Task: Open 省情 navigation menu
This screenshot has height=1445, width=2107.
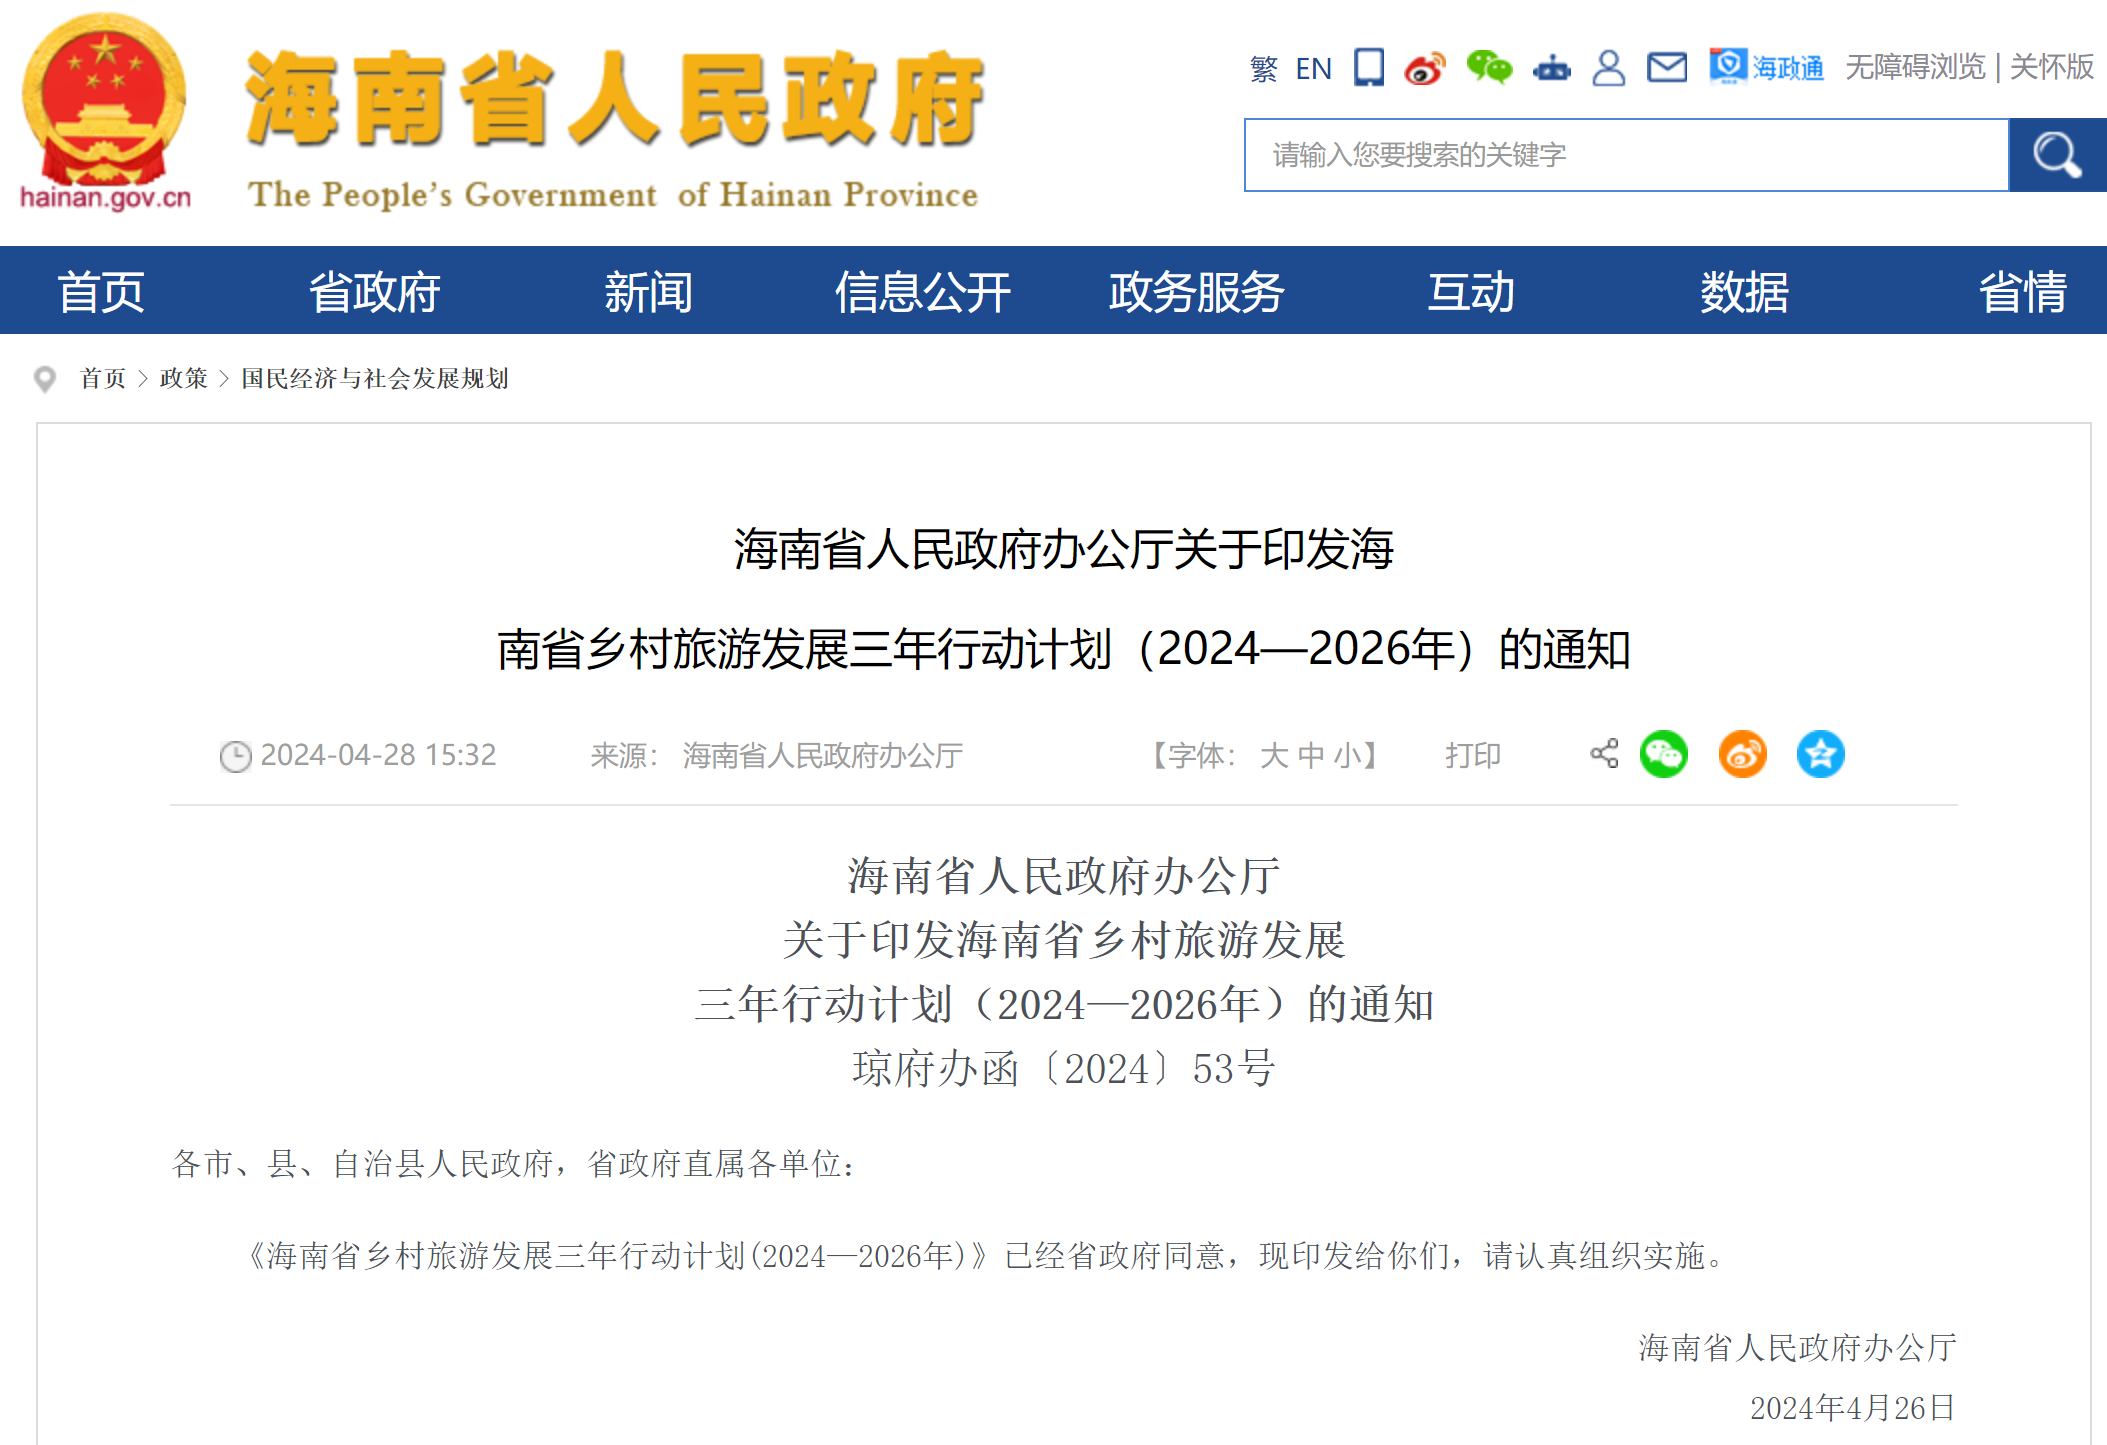Action: click(x=2022, y=292)
